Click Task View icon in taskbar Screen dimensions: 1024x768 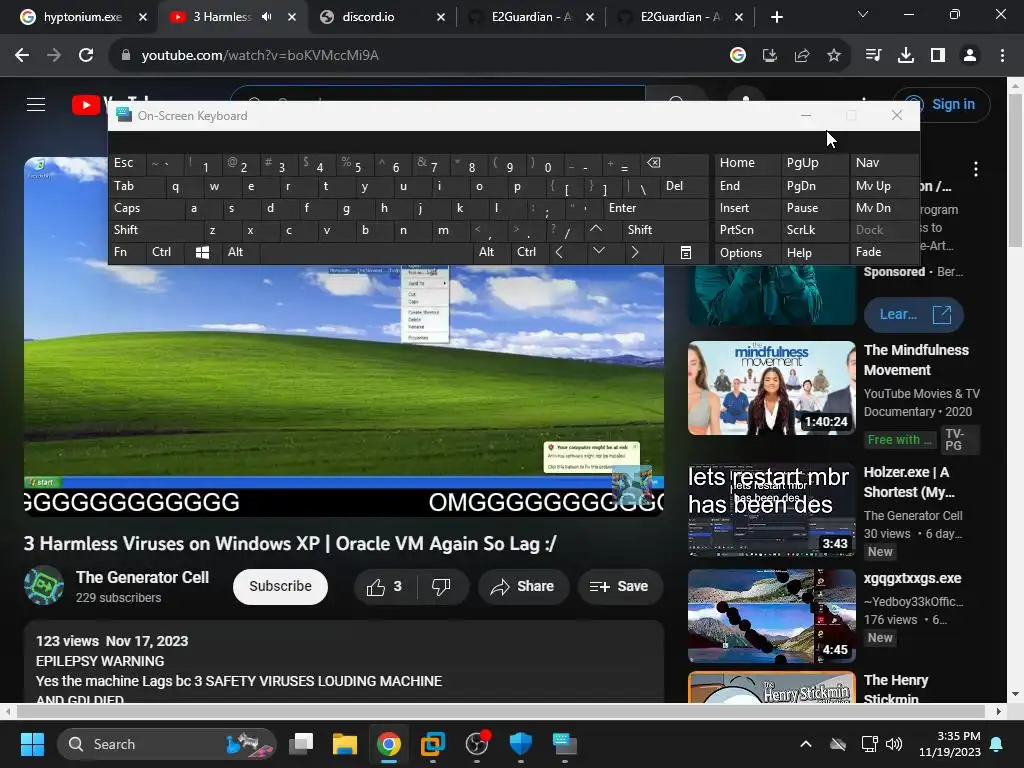[301, 744]
